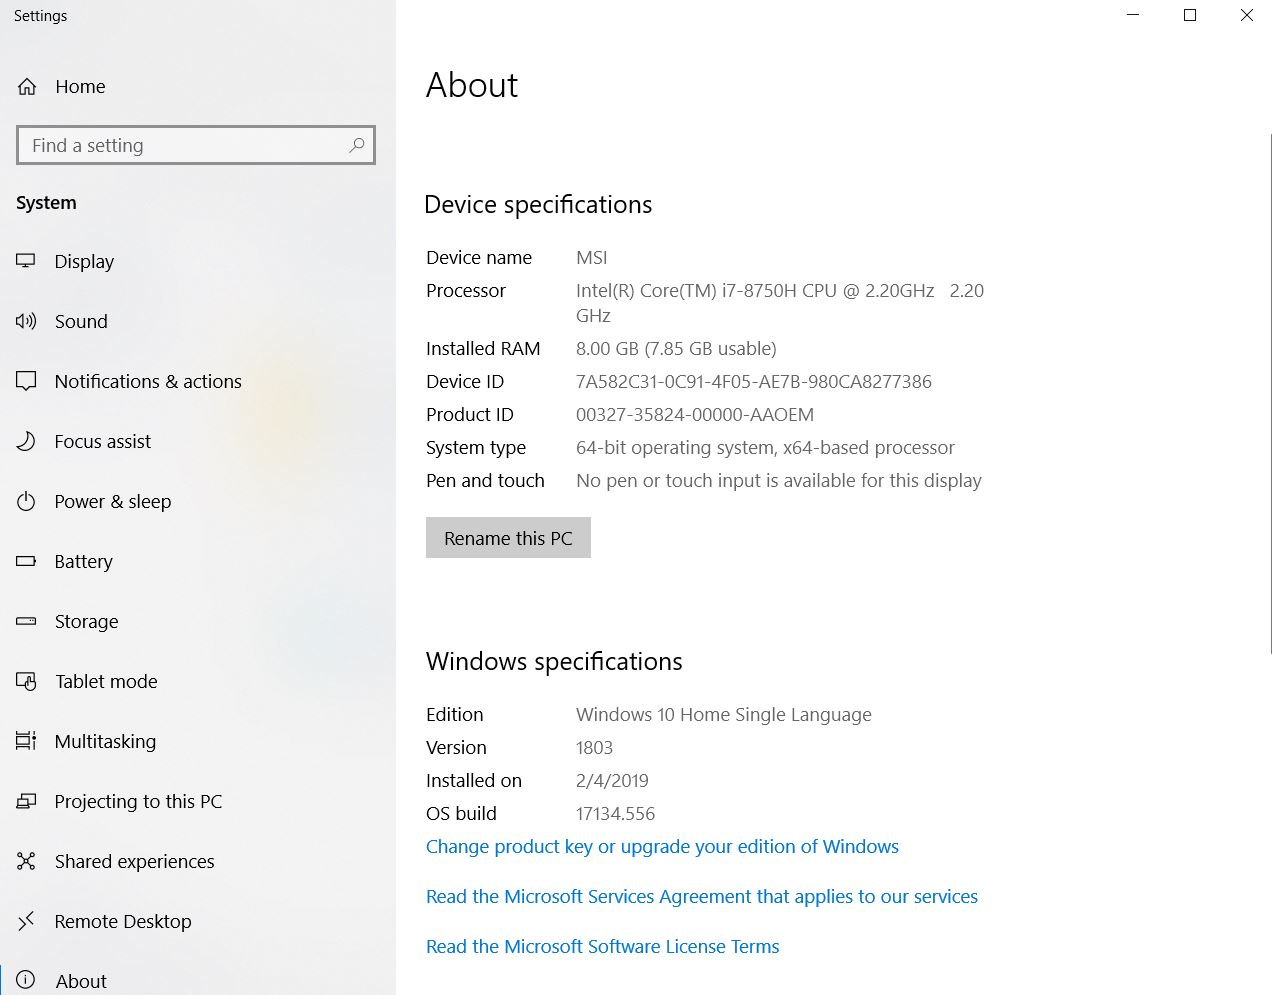Click the Remote Desktop icon
1272x995 pixels.
[26, 921]
